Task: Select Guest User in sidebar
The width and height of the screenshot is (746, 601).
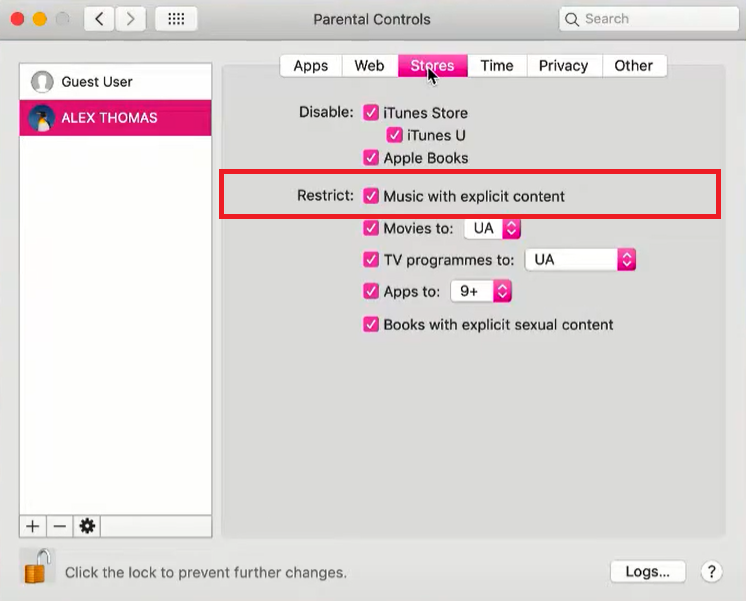Action: pyautogui.click(x=116, y=82)
